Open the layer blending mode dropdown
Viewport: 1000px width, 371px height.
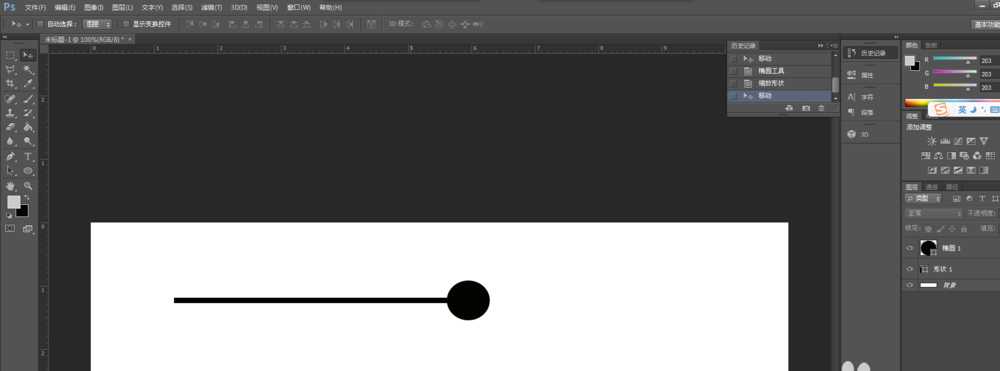coord(934,213)
